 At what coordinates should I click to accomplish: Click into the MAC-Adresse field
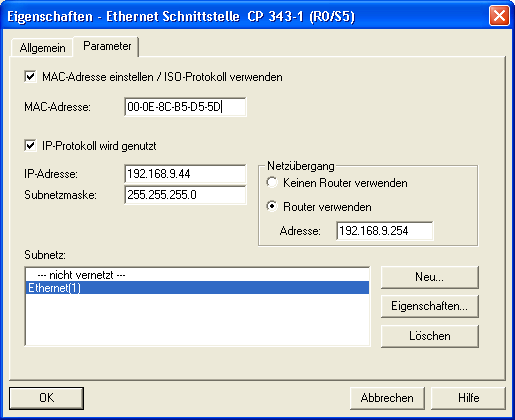coord(185,107)
